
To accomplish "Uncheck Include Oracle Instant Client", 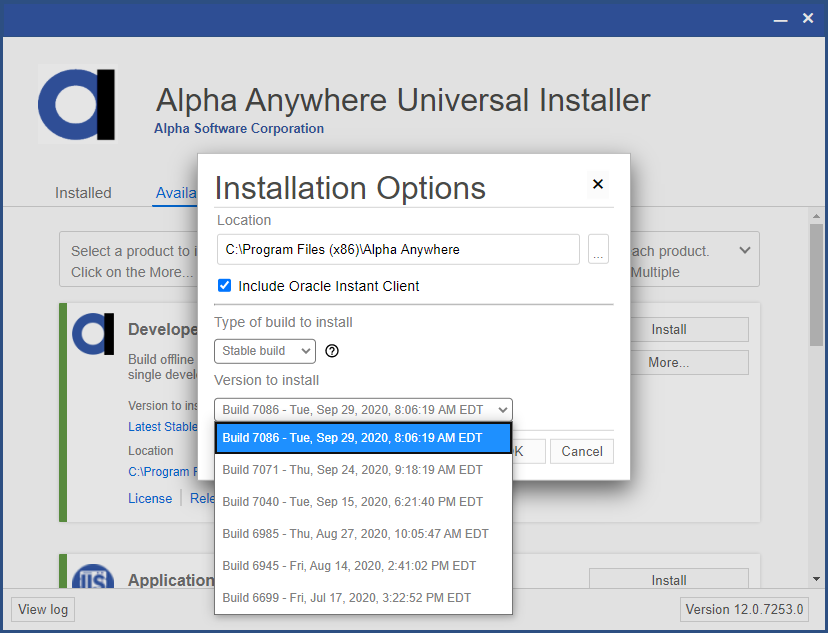I will (224, 286).
